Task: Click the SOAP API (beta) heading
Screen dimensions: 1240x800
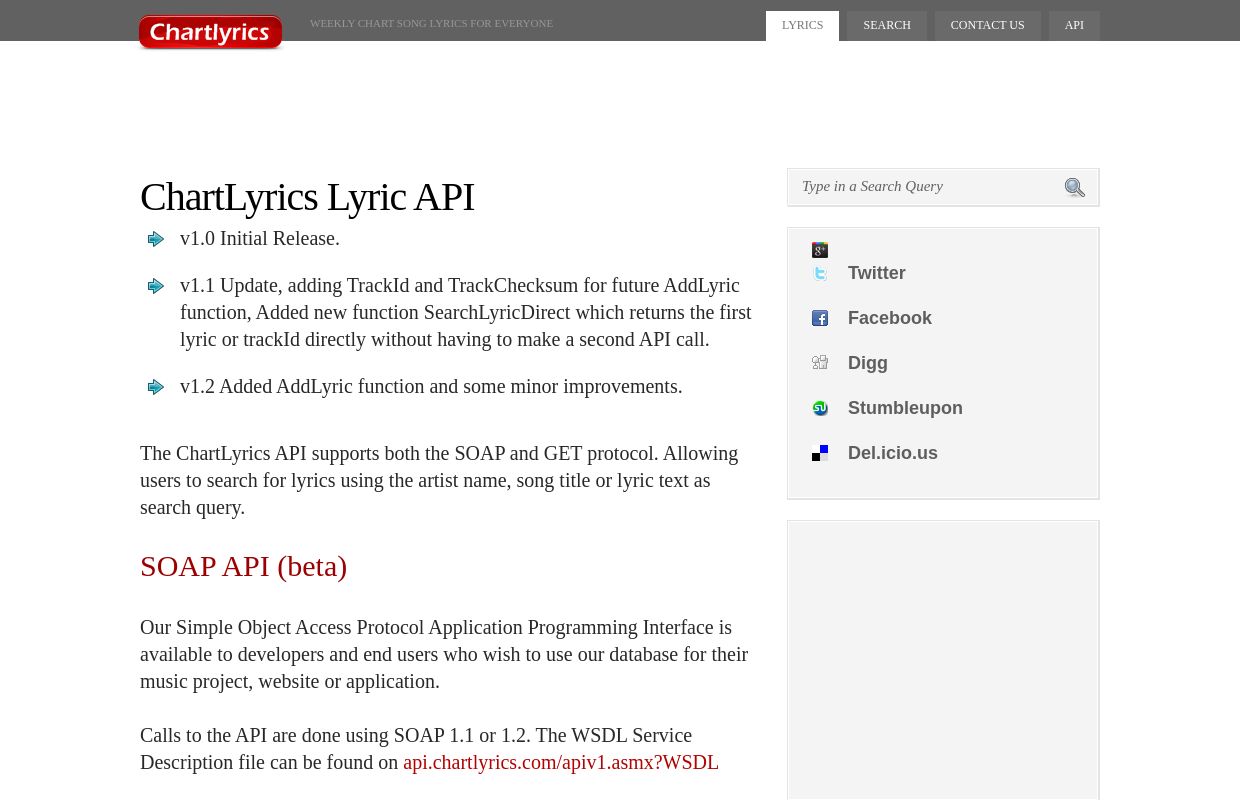Action: click(x=243, y=566)
